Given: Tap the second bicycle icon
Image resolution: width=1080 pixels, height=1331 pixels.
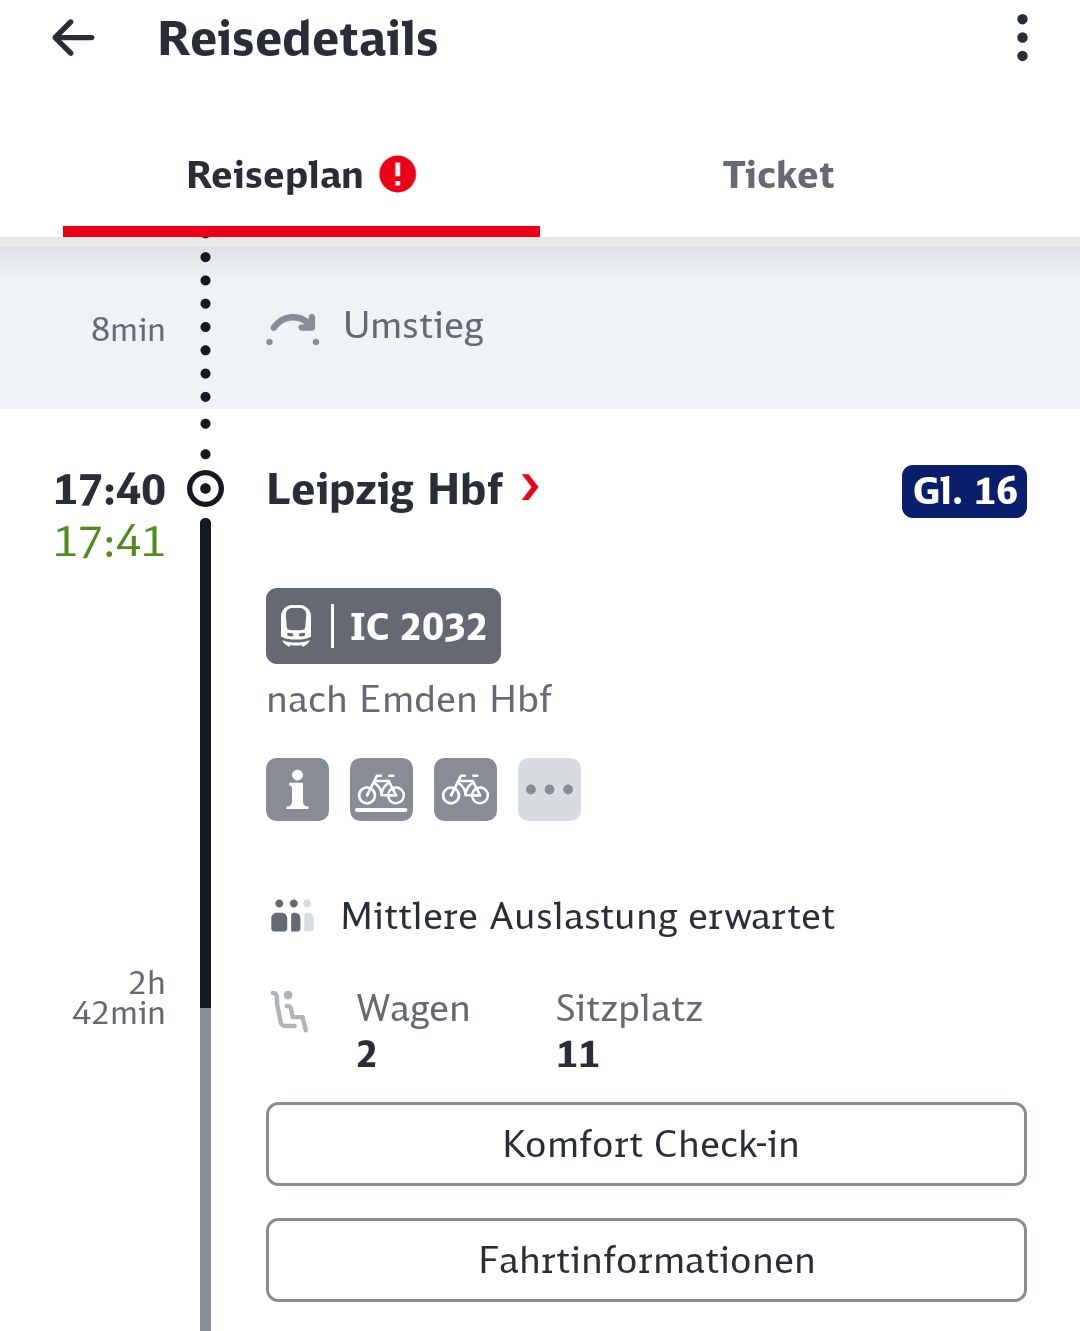Looking at the screenshot, I should coord(465,789).
